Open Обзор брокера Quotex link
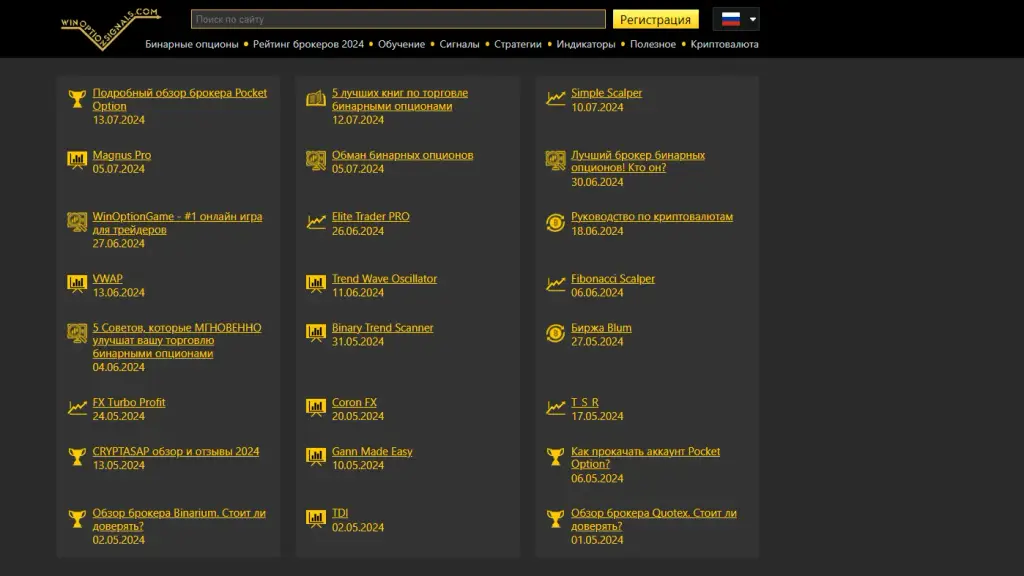 (x=654, y=519)
